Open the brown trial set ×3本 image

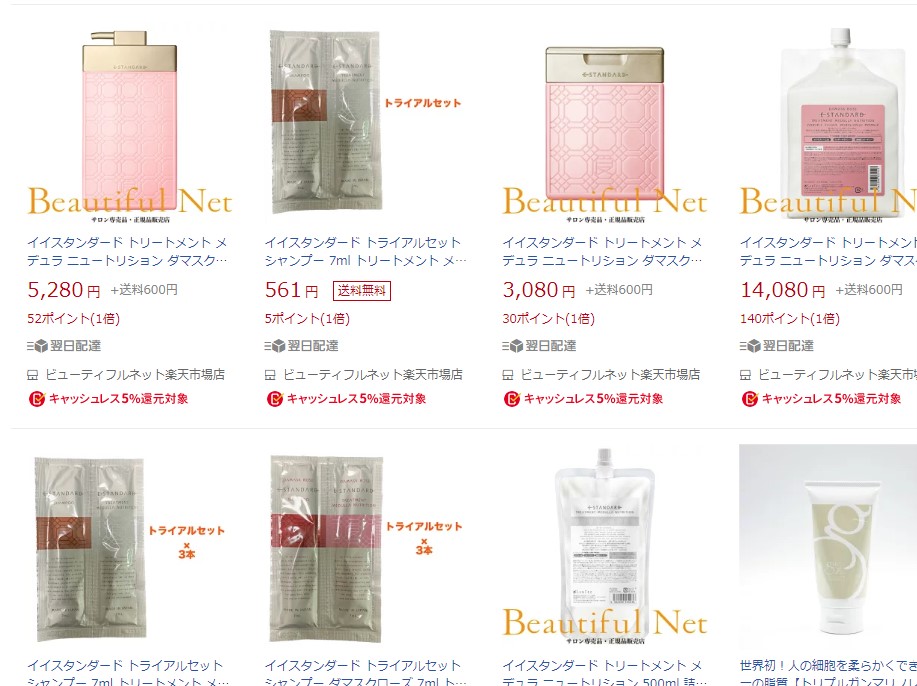pos(130,547)
